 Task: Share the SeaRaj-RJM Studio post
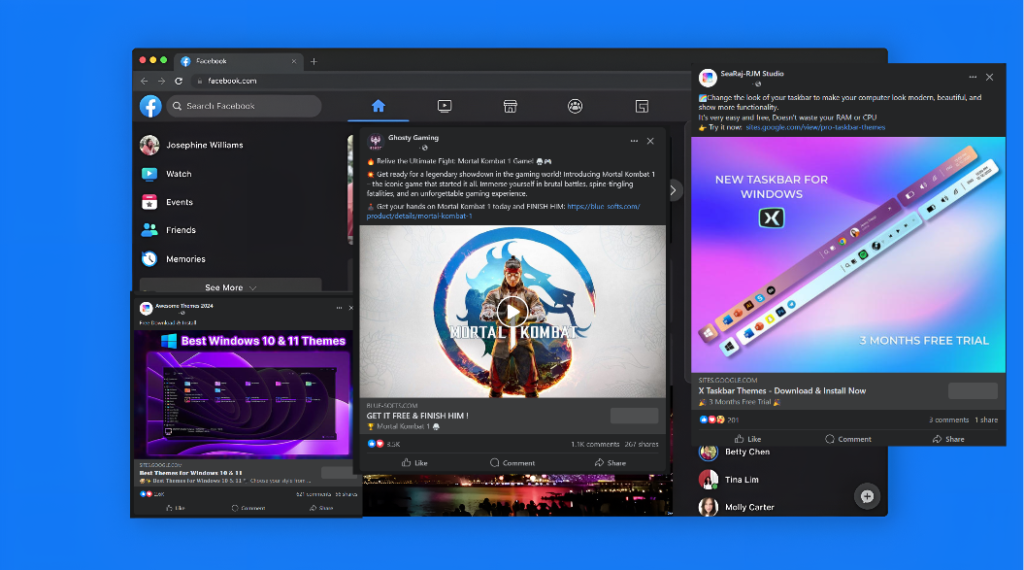(x=948, y=439)
